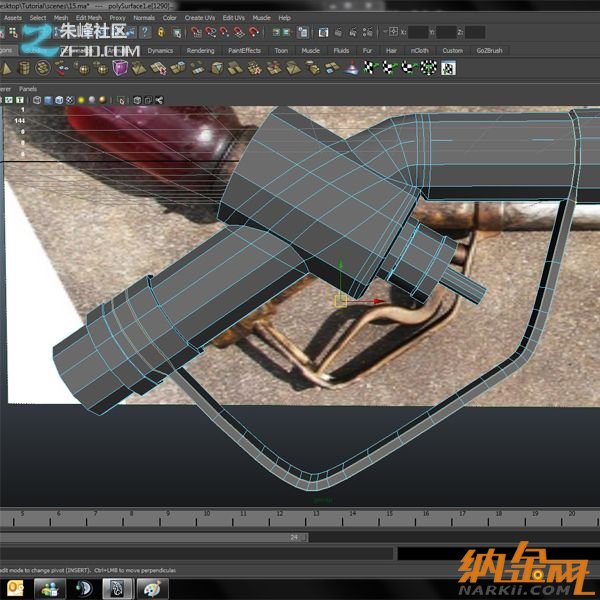
Task: Click the render current frame icon
Action: [338, 33]
